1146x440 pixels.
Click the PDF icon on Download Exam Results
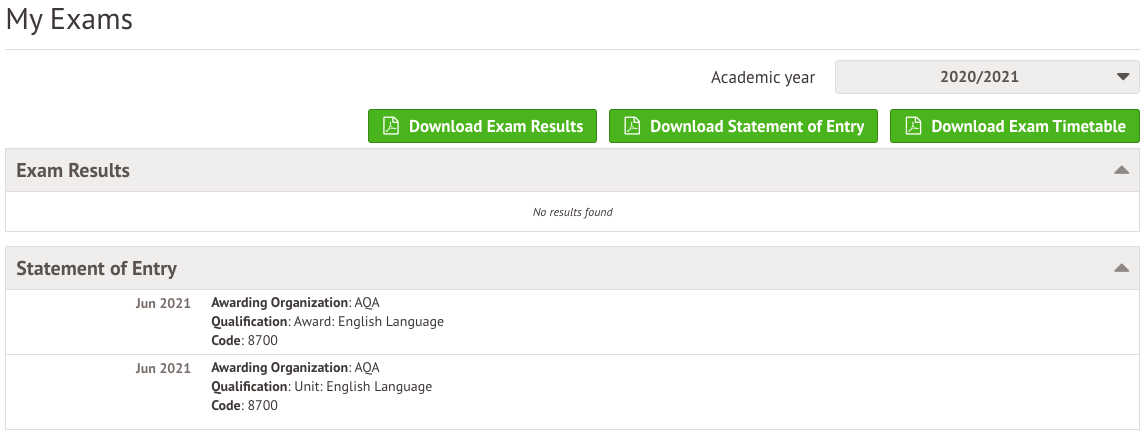click(391, 126)
